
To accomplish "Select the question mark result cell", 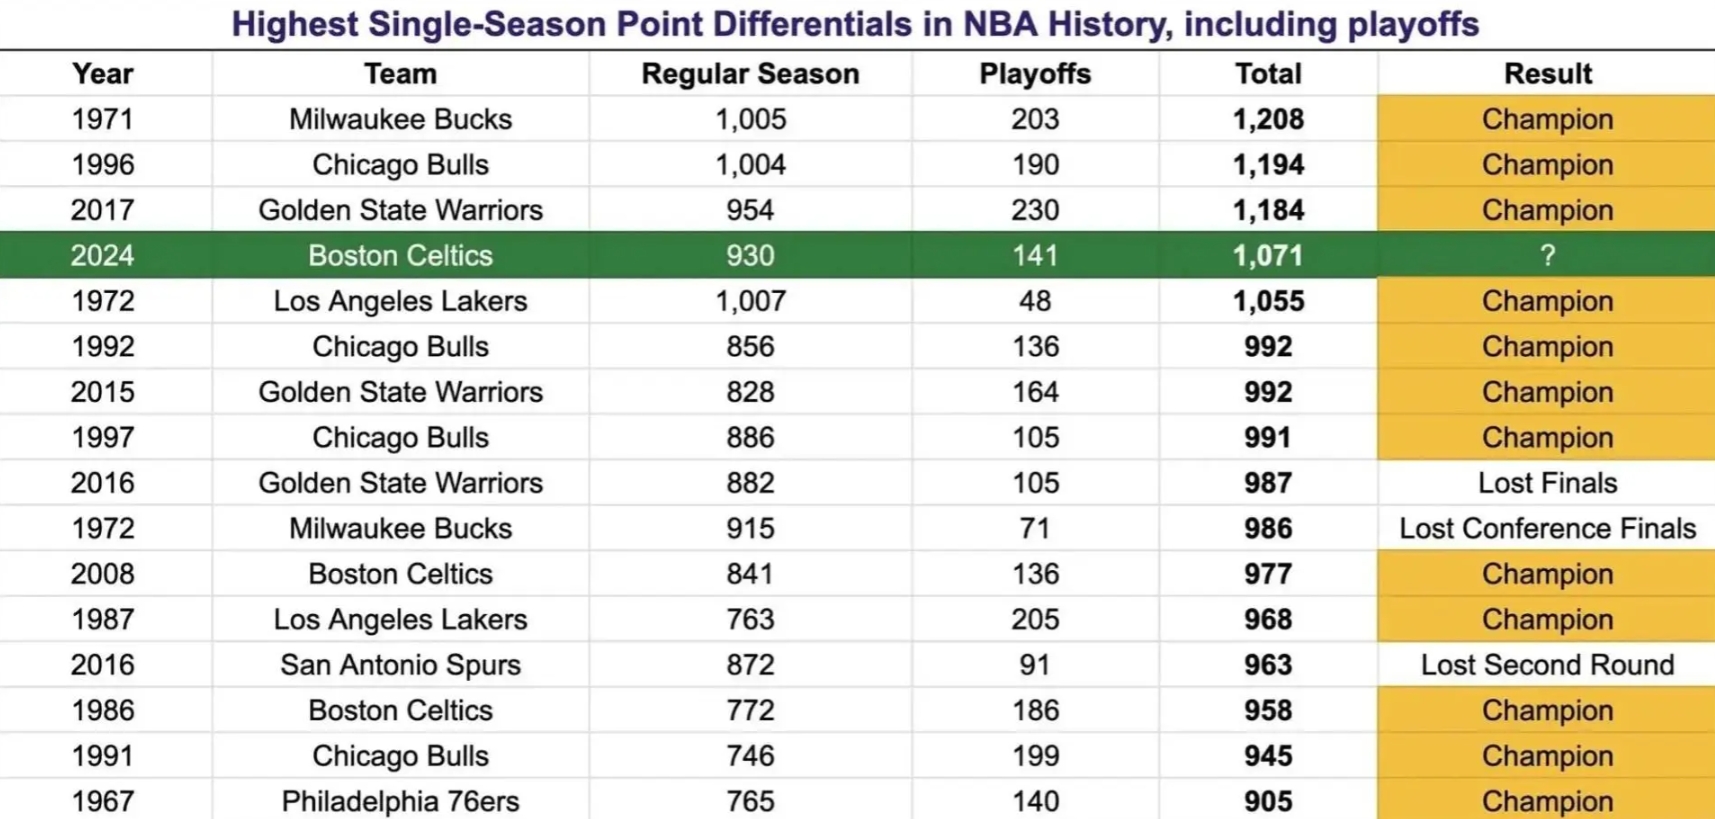I will pyautogui.click(x=1547, y=256).
